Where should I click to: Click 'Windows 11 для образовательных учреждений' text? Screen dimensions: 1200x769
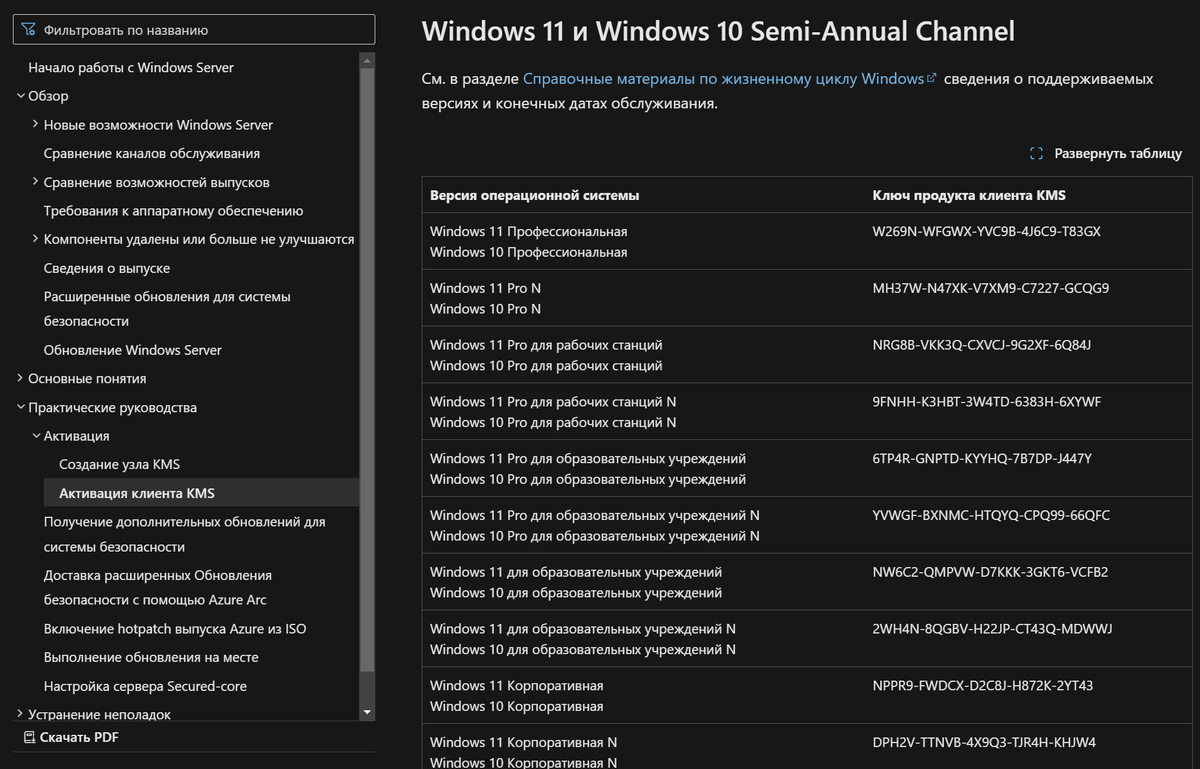click(x=576, y=572)
